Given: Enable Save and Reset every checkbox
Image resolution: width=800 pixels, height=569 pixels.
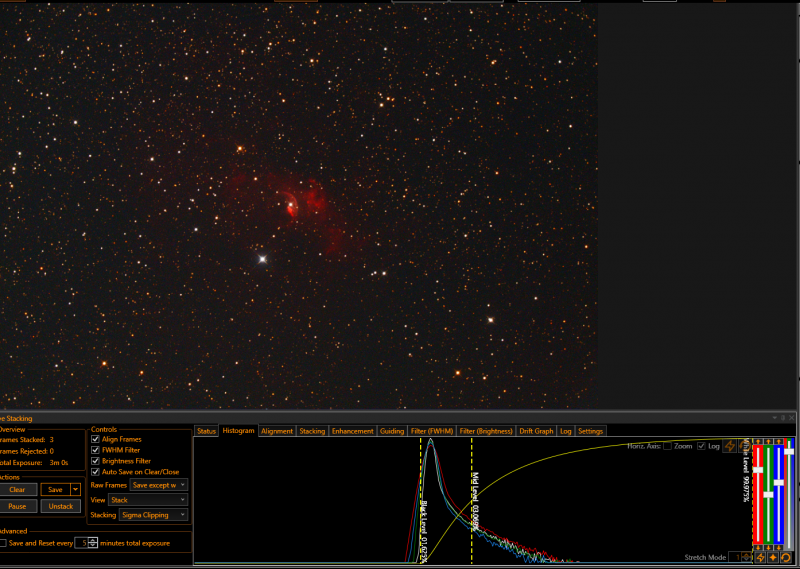Looking at the screenshot, I should [3, 543].
